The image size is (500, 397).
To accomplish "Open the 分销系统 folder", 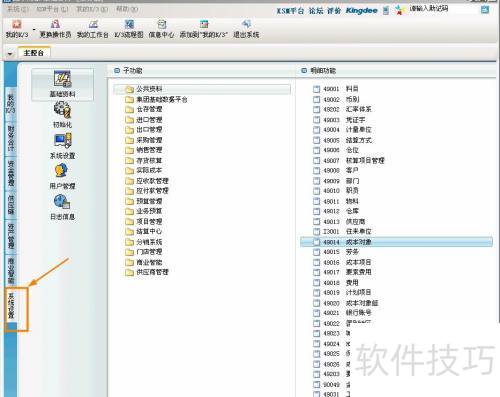I will (144, 242).
